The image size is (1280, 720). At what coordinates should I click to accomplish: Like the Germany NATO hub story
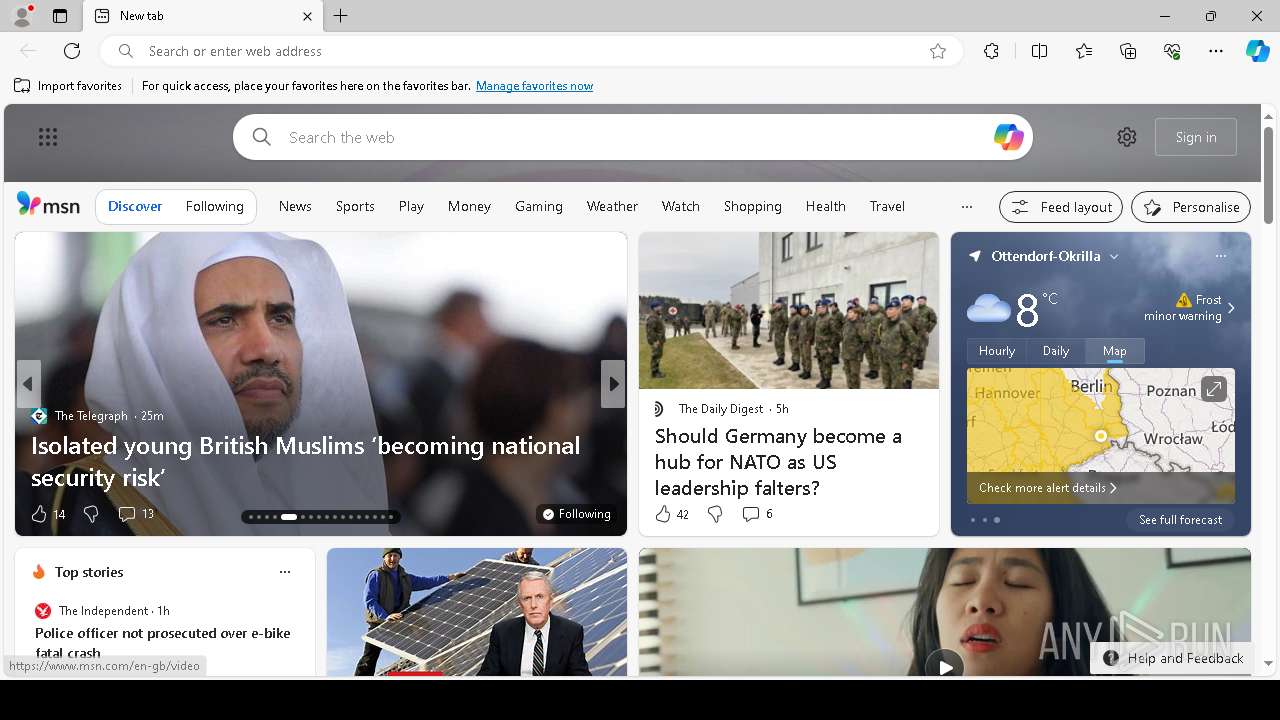tap(663, 514)
